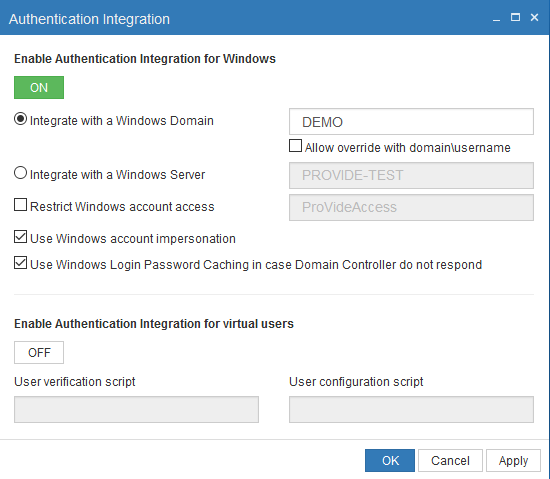Focus the User verification script field

coord(136,410)
